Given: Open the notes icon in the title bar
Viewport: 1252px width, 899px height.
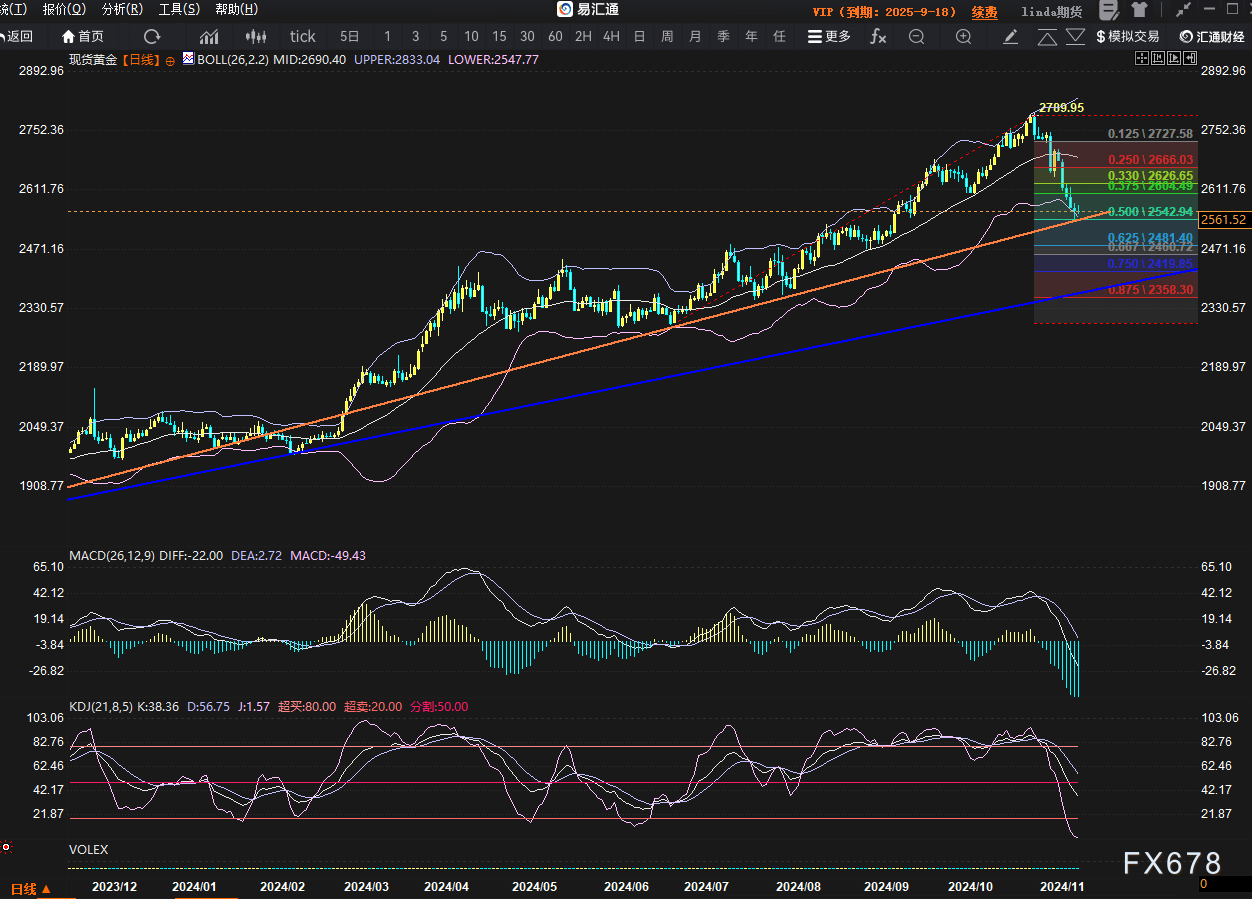Looking at the screenshot, I should pos(1108,11).
